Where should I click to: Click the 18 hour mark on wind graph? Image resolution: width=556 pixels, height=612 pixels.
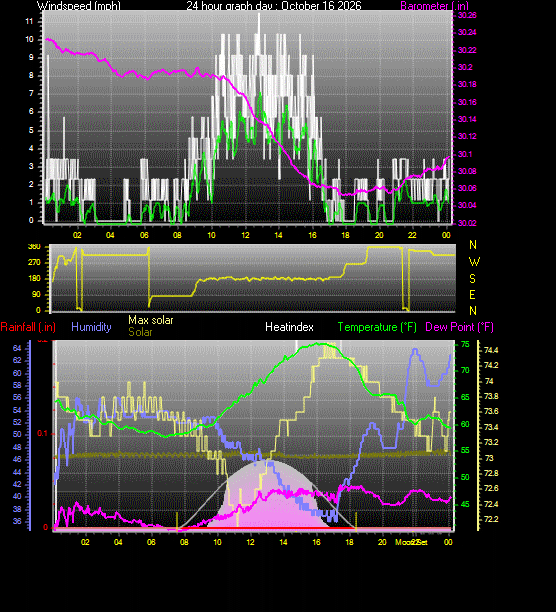tap(345, 235)
